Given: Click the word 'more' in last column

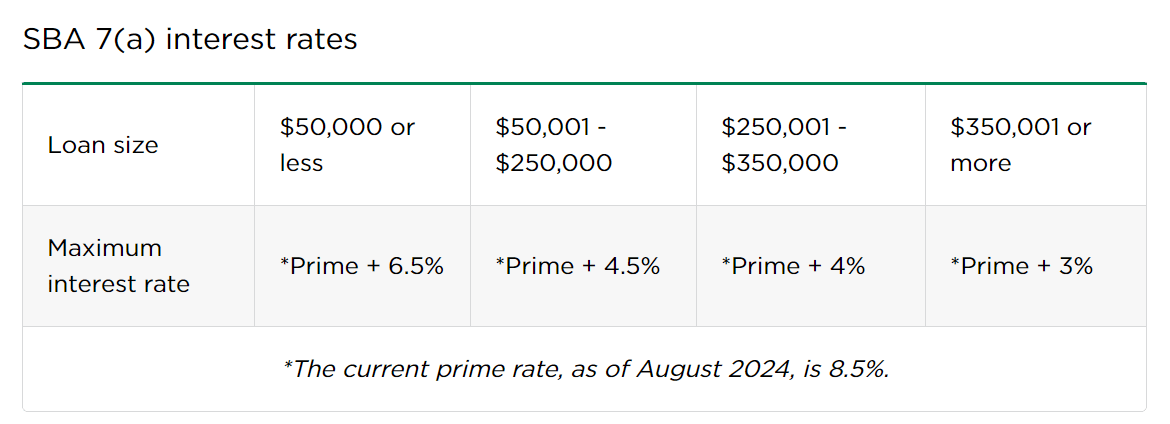Looking at the screenshot, I should (980, 164).
